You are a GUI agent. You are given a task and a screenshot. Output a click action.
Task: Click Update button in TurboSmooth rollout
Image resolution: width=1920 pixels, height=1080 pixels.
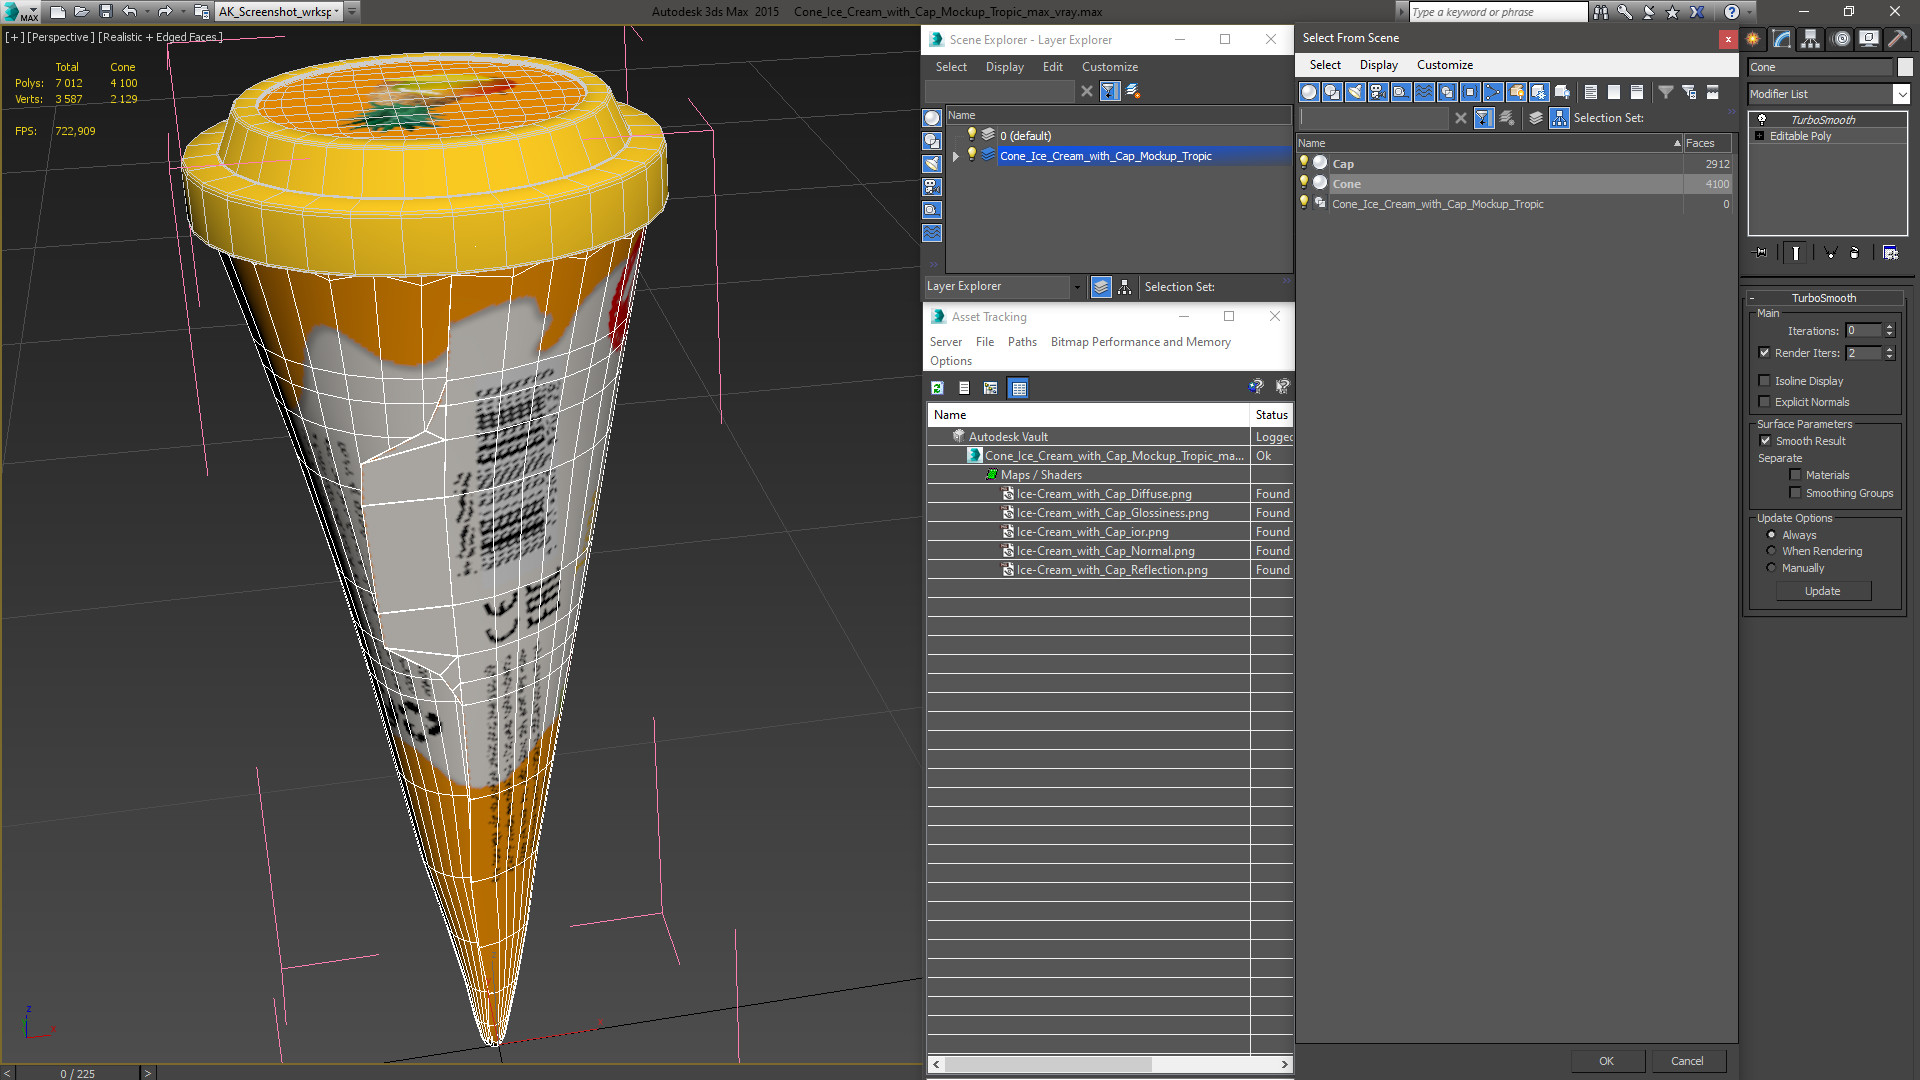point(1823,591)
